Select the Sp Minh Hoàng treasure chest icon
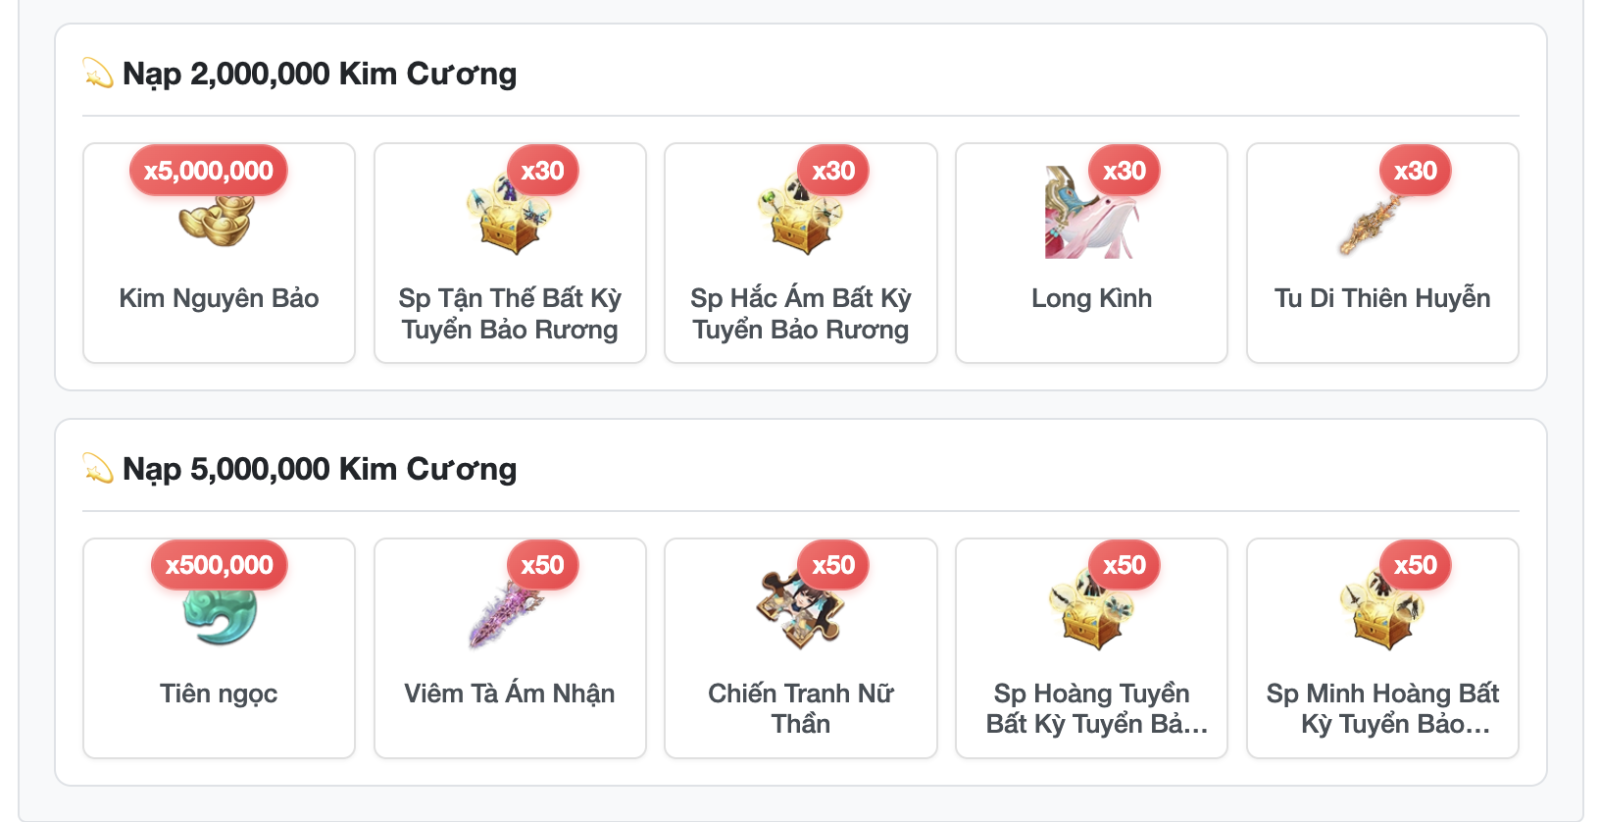 (x=1382, y=608)
